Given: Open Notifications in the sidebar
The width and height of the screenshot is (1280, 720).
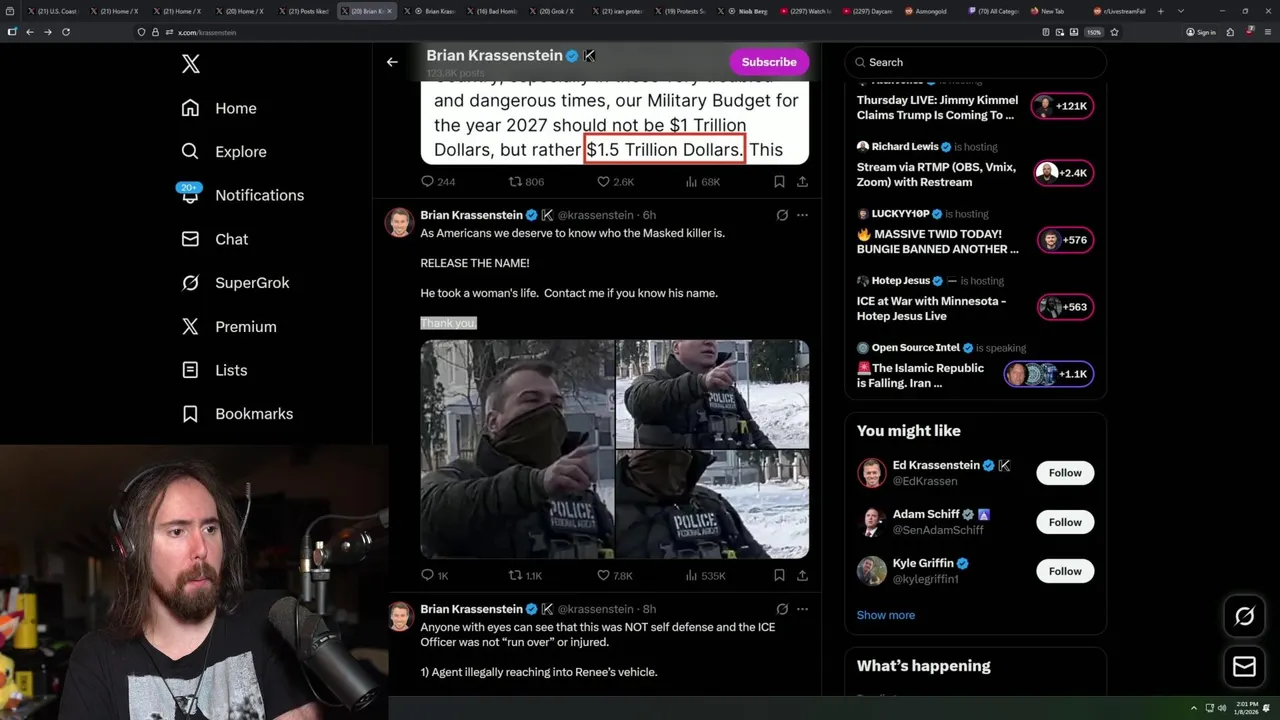Looking at the screenshot, I should coord(242,195).
